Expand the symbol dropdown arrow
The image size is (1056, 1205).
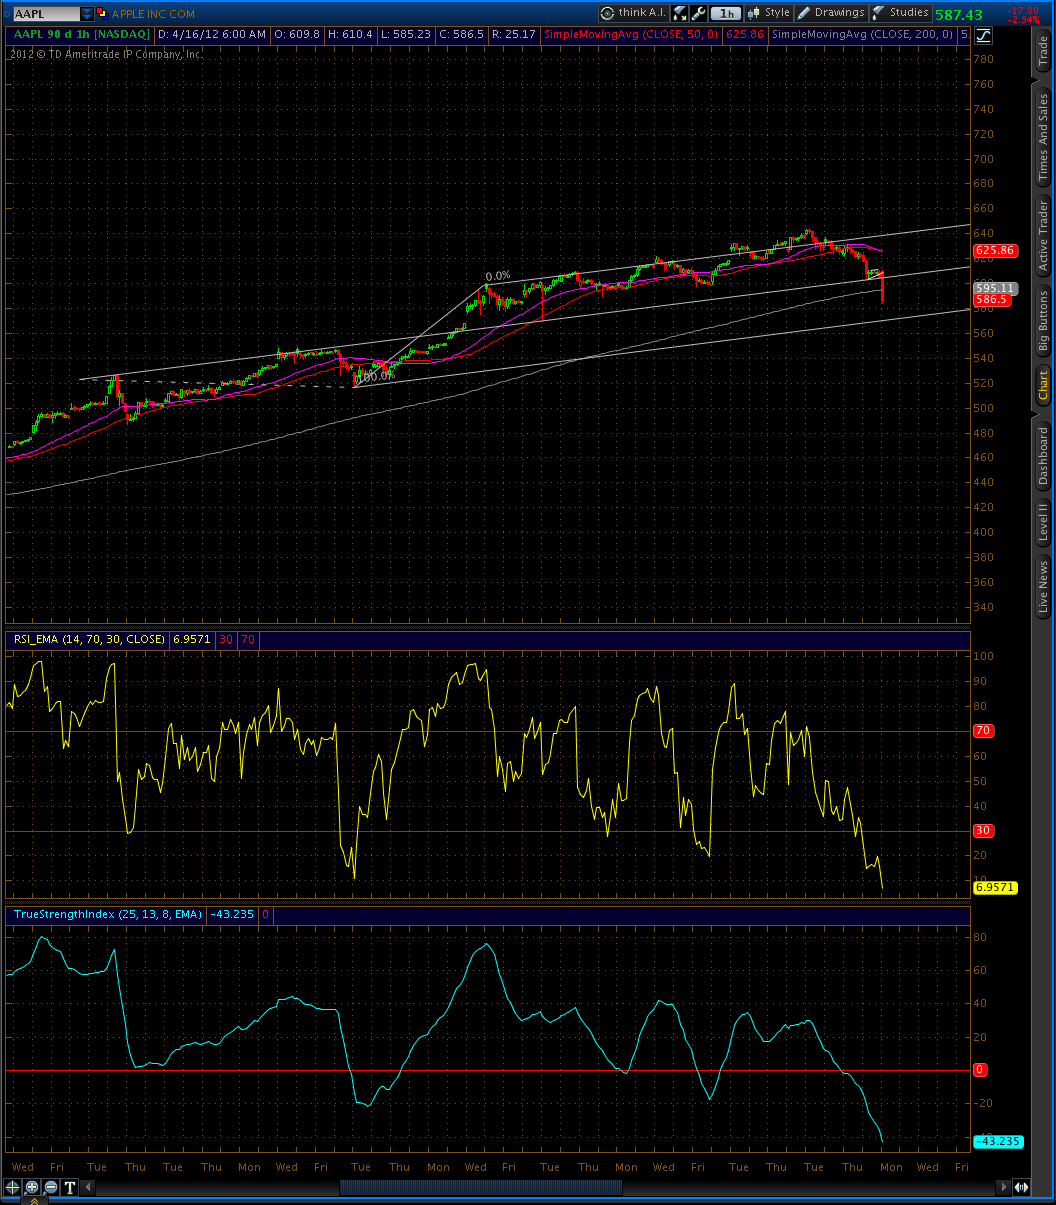point(87,14)
